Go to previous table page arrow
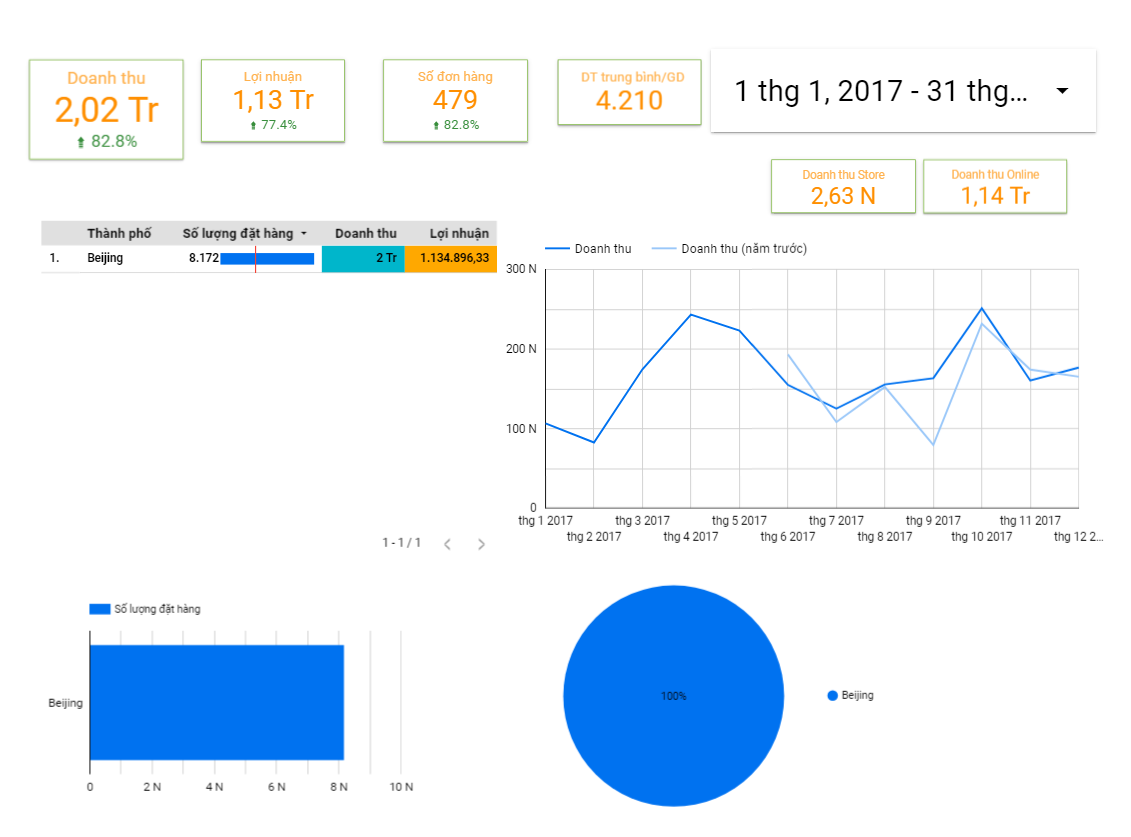1131x837 pixels. (447, 544)
